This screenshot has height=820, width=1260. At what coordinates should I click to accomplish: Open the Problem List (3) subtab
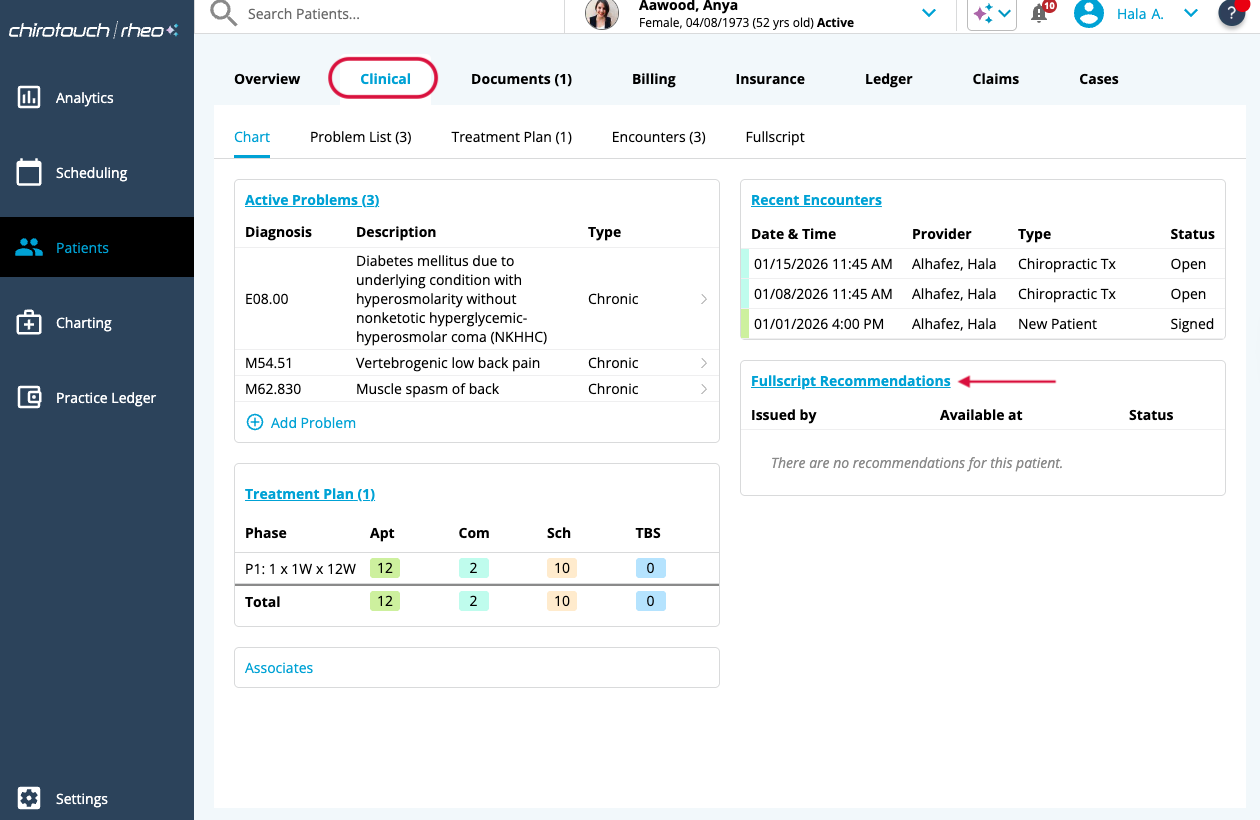click(360, 137)
